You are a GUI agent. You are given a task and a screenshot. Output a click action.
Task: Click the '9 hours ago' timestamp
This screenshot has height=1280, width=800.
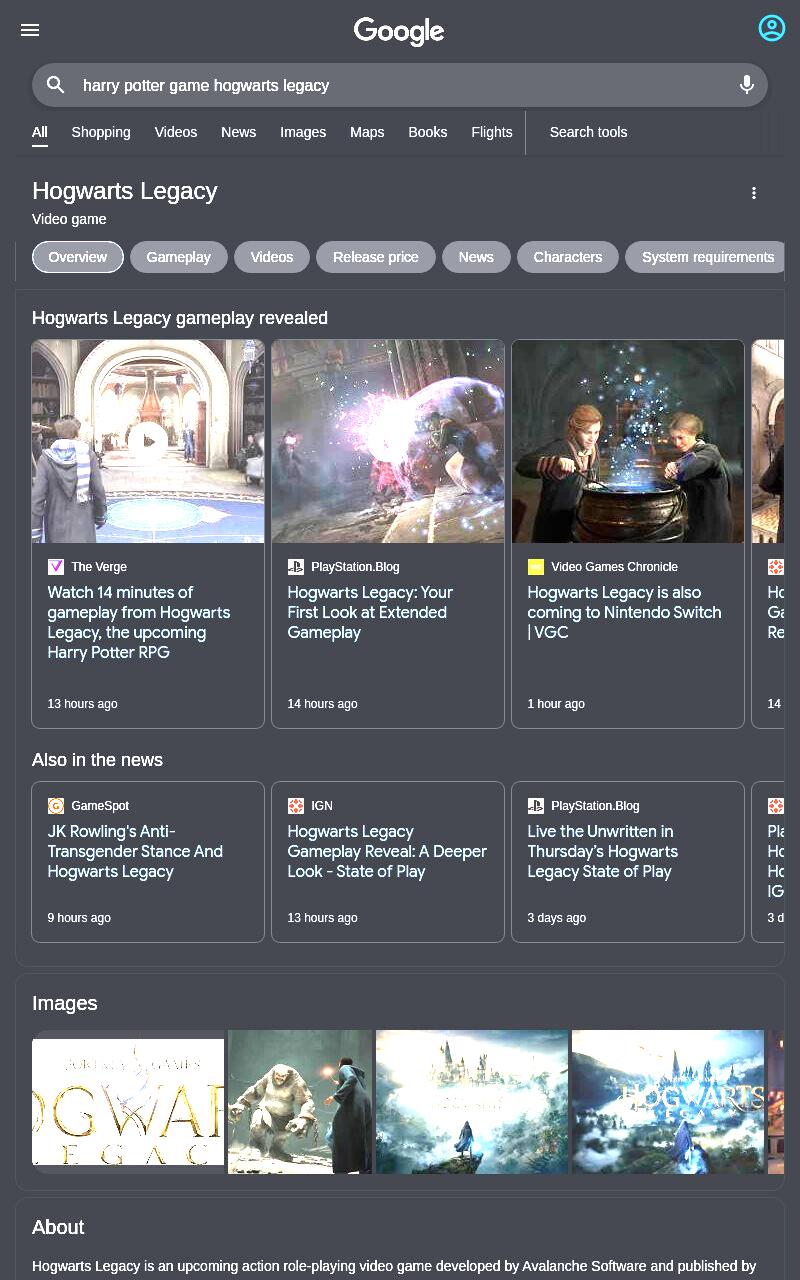click(x=79, y=918)
